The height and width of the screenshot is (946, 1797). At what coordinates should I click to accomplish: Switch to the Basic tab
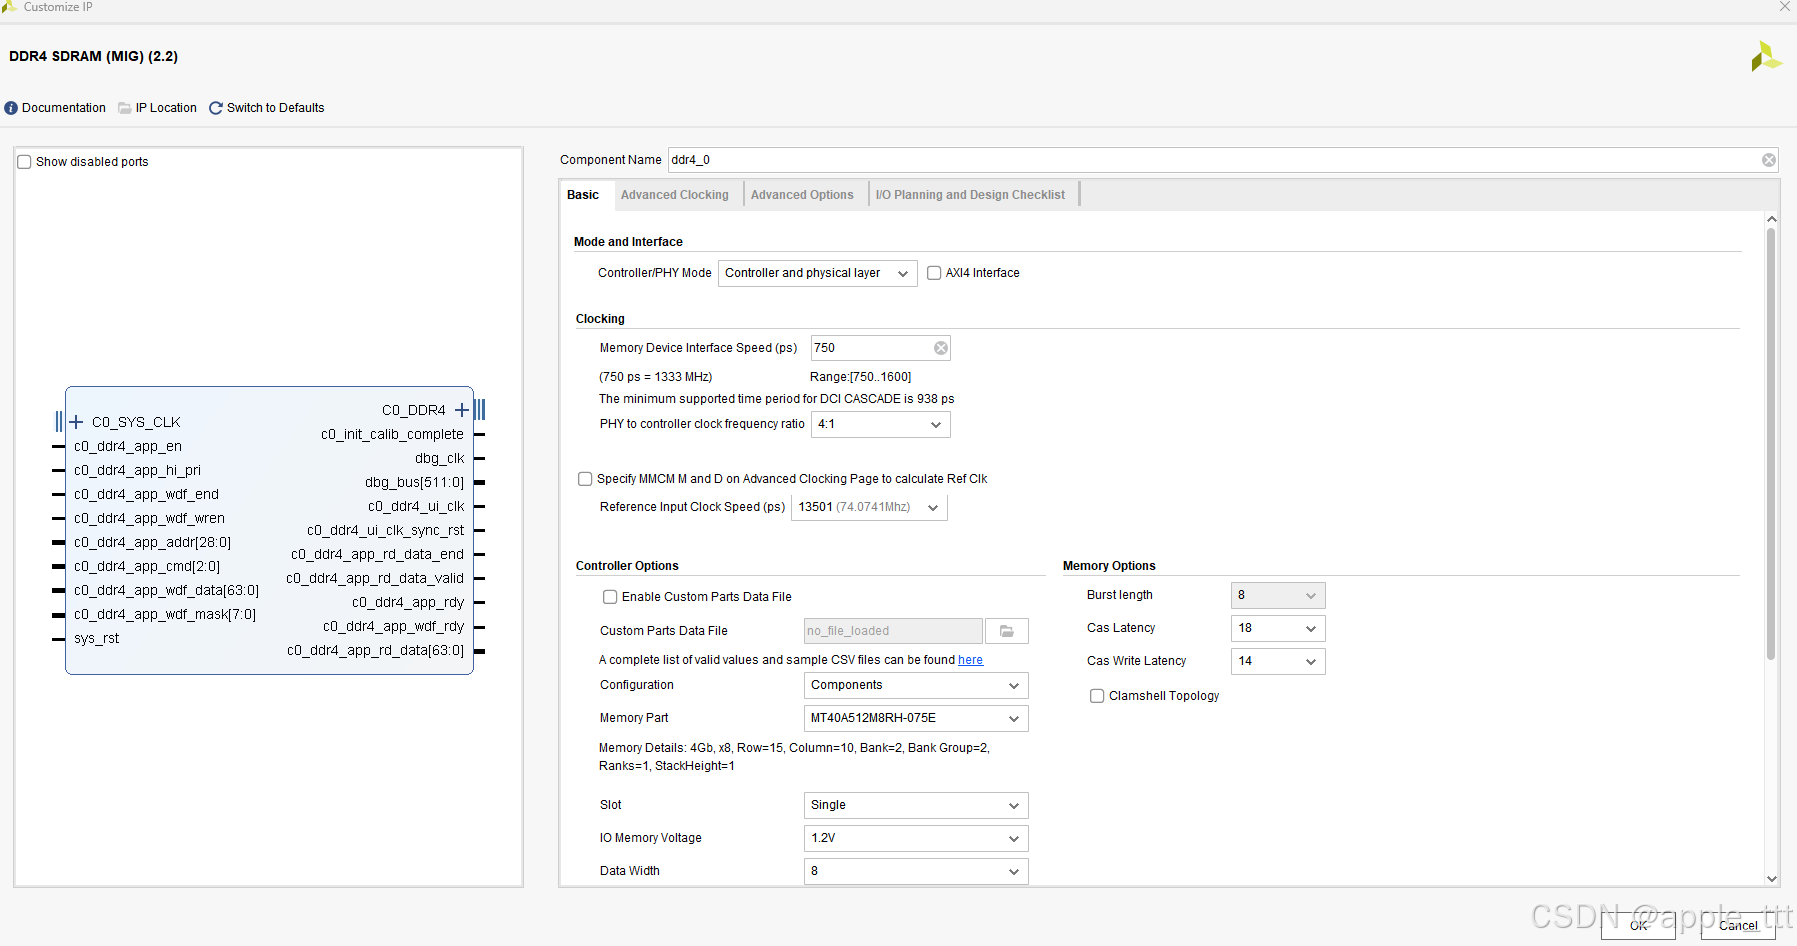(583, 195)
